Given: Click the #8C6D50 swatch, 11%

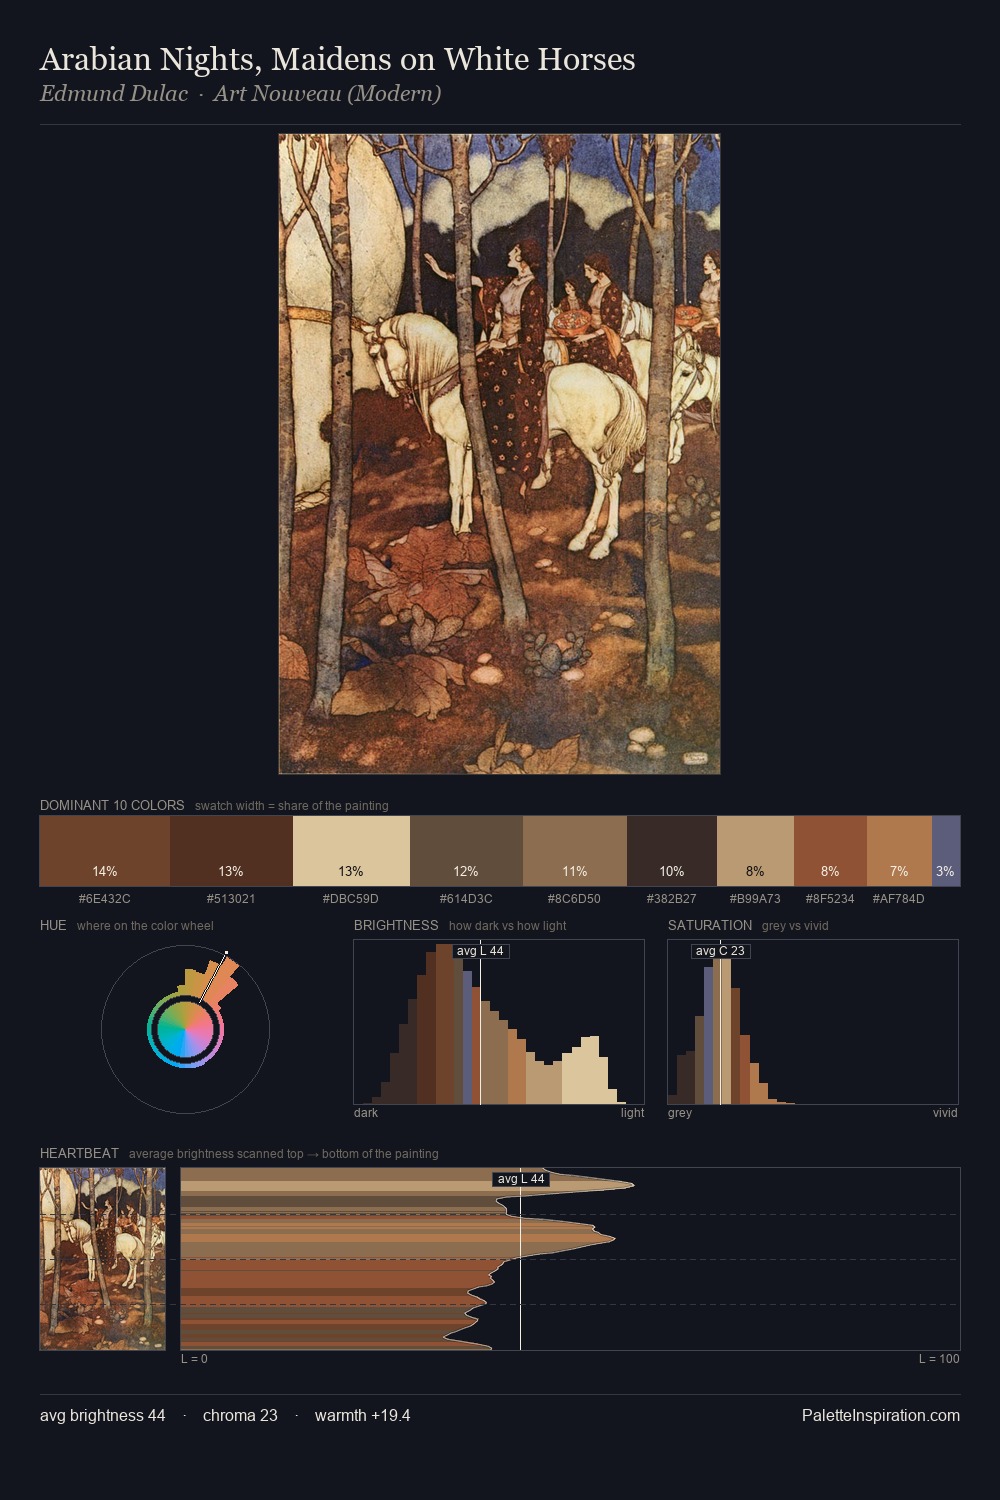Looking at the screenshot, I should (x=575, y=851).
